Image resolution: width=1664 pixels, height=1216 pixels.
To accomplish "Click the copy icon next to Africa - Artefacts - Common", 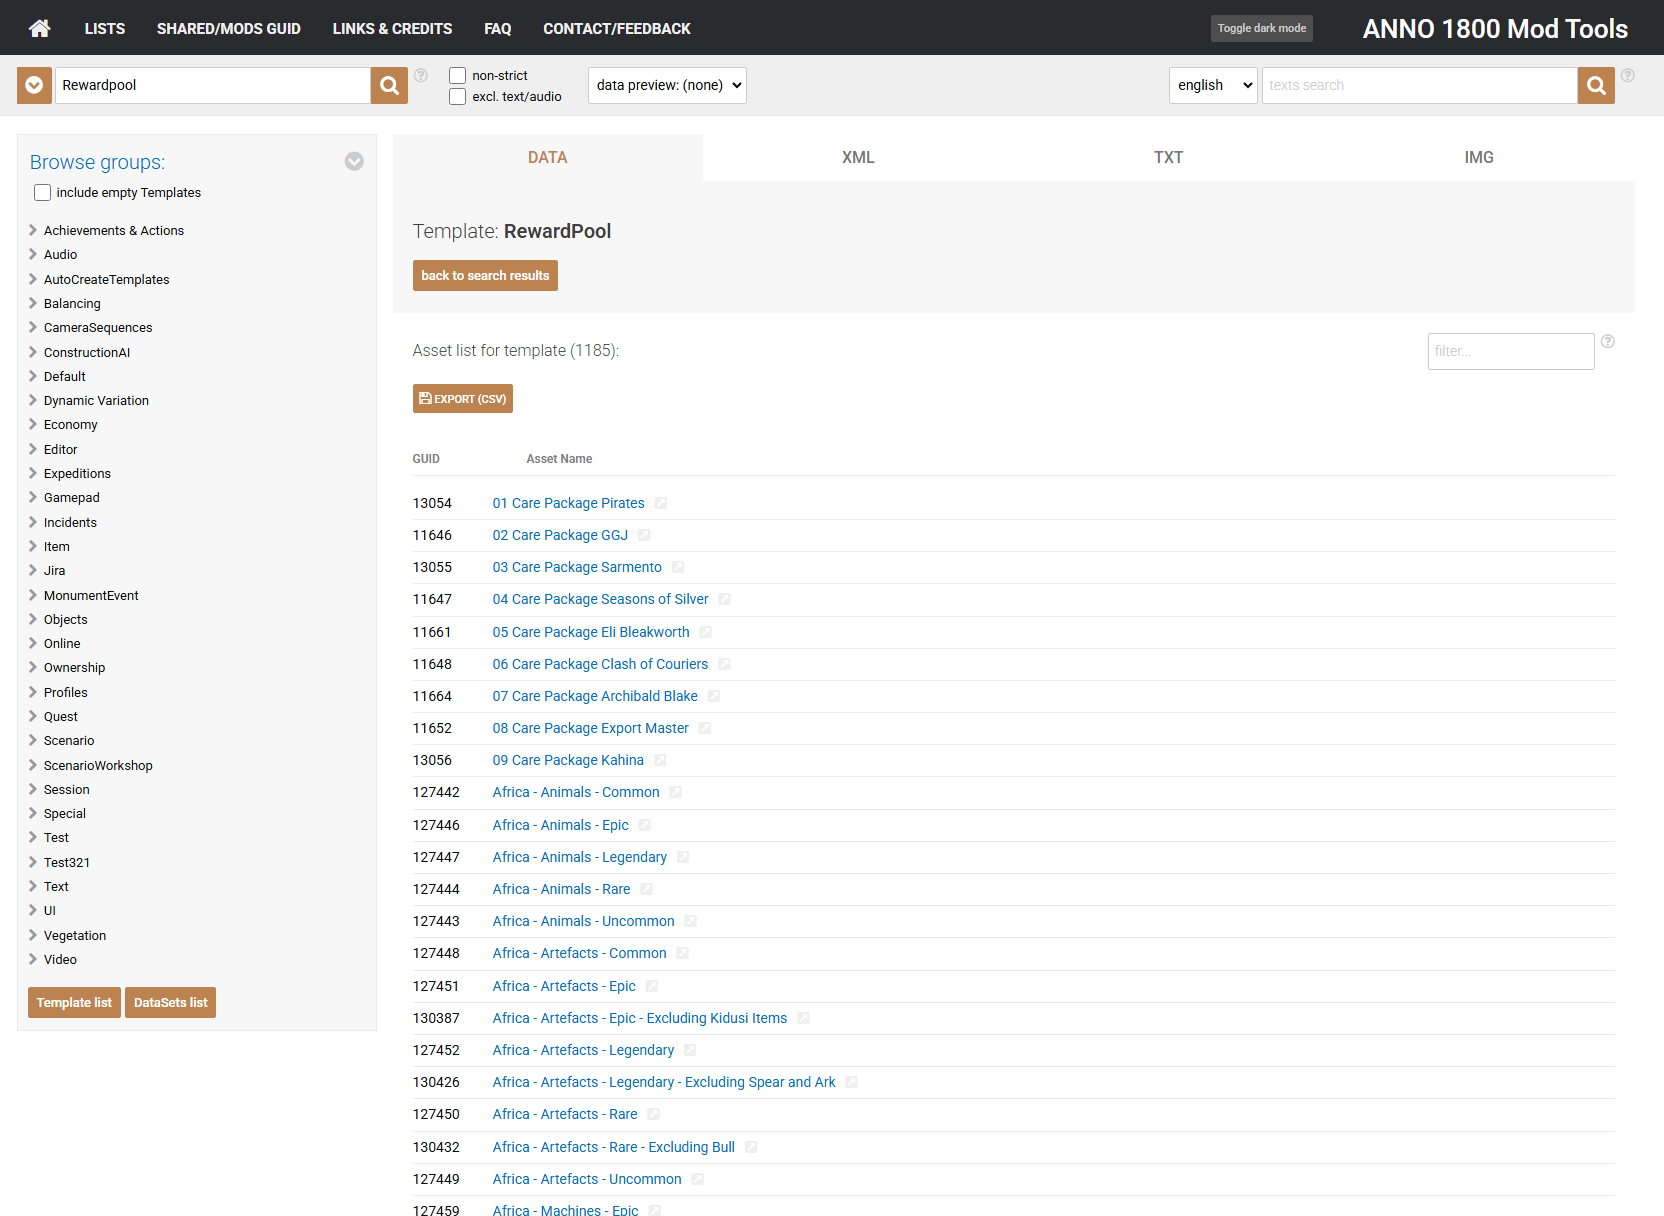I will (684, 953).
